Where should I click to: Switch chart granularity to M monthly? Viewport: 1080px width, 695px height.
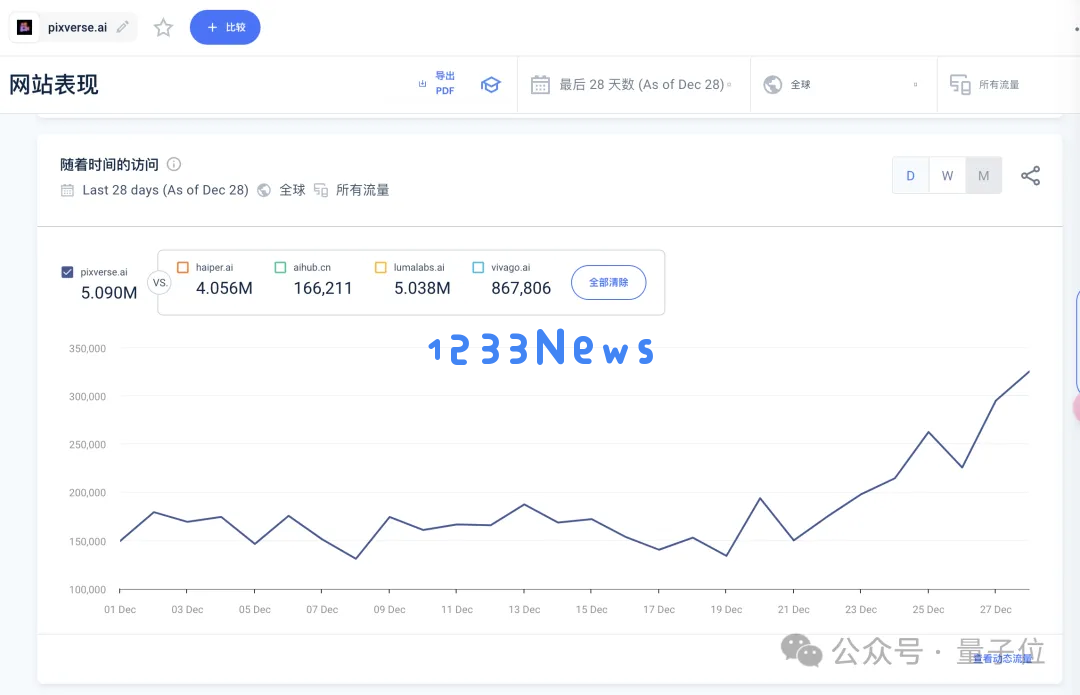(984, 176)
